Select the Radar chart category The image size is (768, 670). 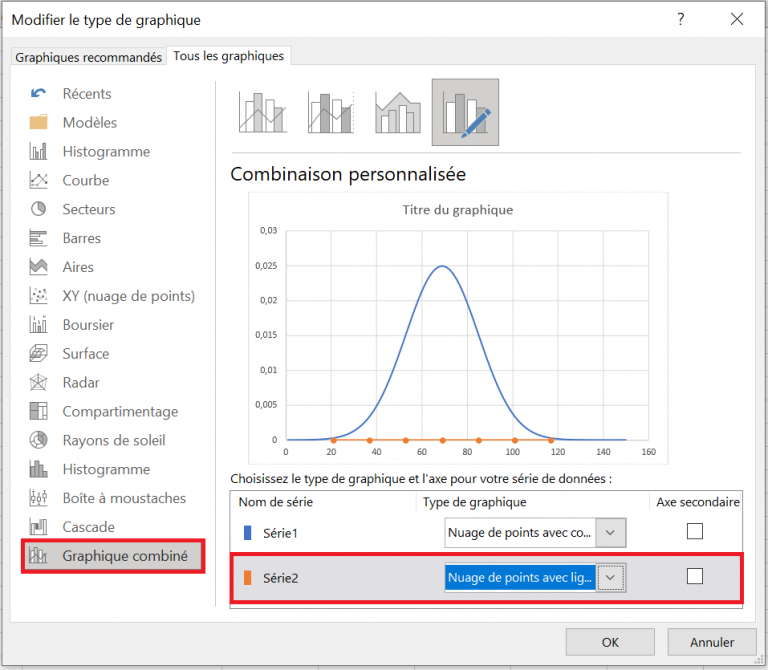[80, 382]
